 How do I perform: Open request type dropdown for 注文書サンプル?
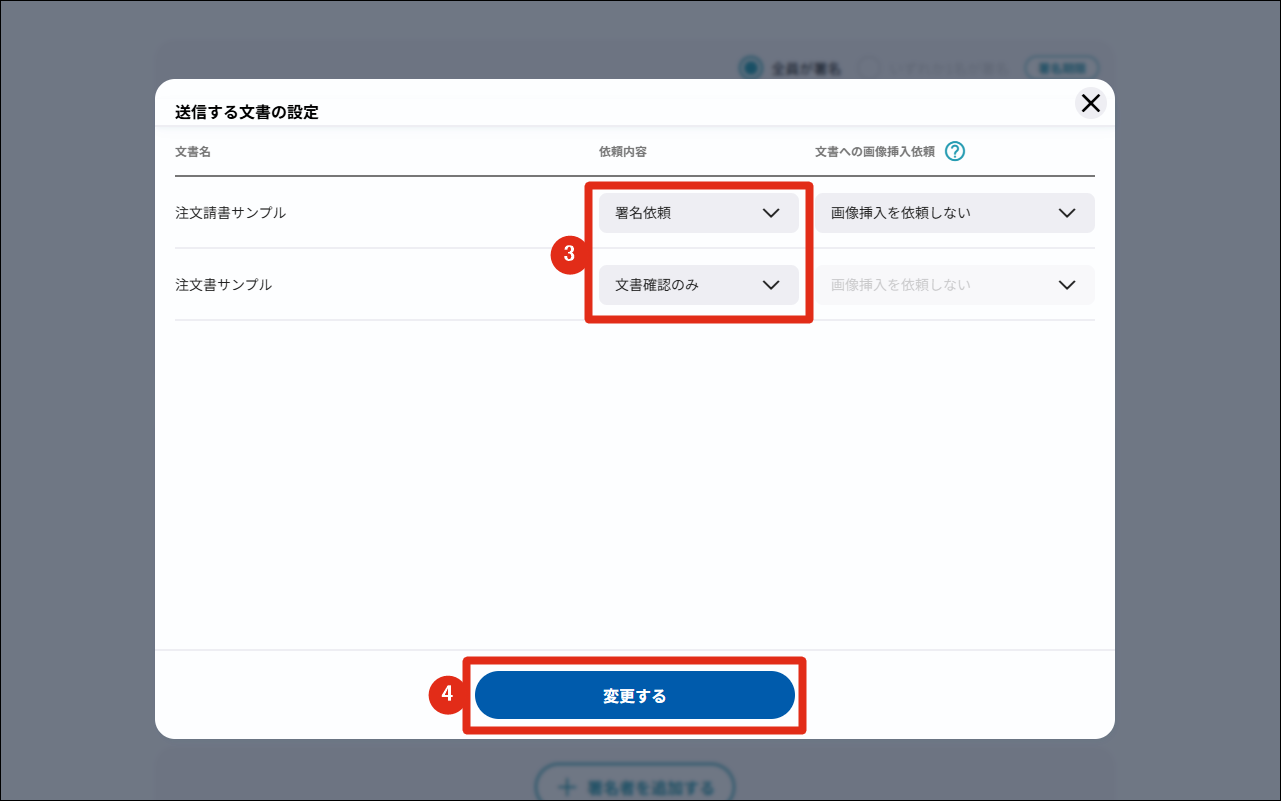(698, 285)
